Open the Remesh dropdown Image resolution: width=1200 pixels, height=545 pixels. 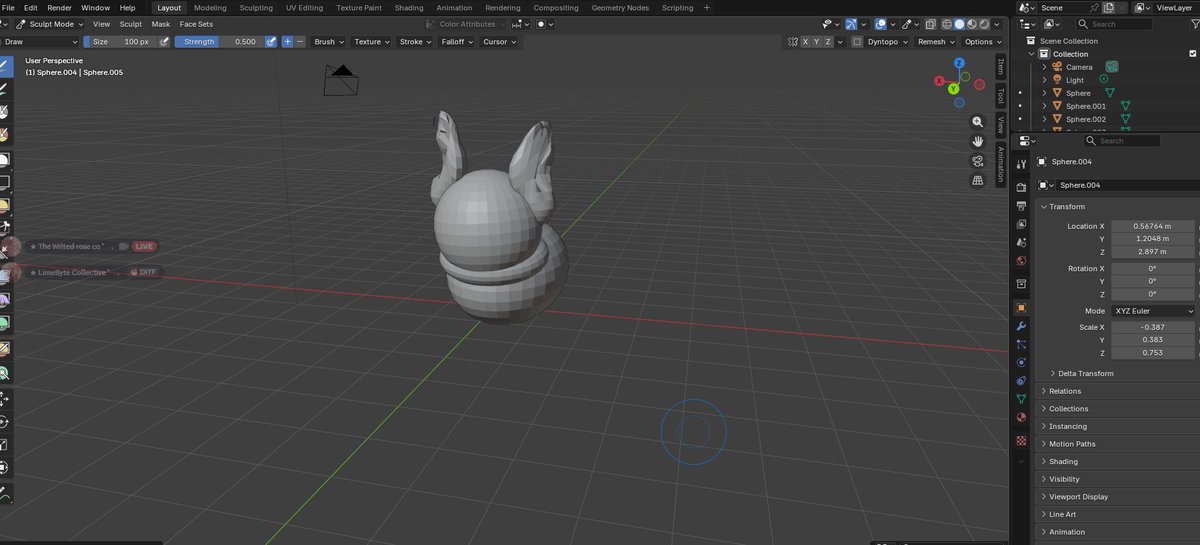[x=936, y=42]
